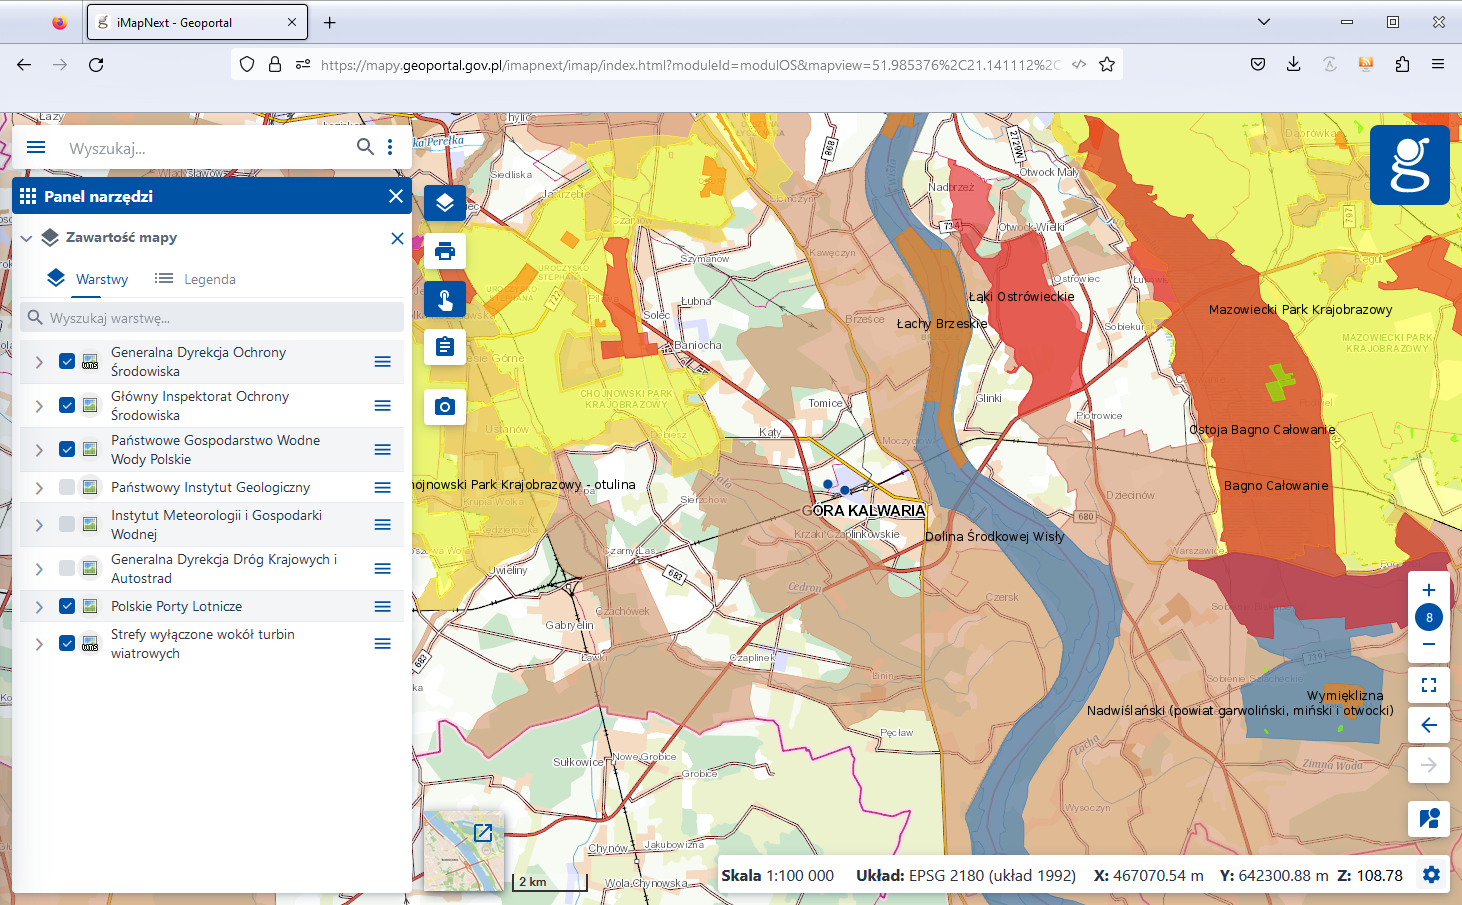The height and width of the screenshot is (905, 1462).
Task: Open the clipboard notes tool
Action: [x=445, y=347]
